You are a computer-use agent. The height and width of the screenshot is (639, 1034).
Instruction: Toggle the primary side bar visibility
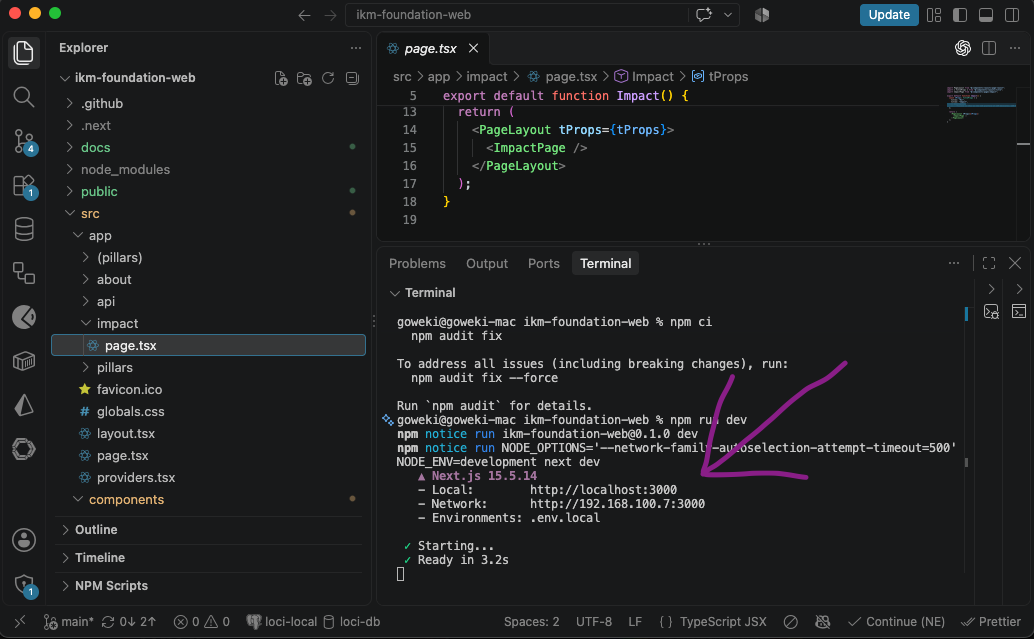(960, 15)
